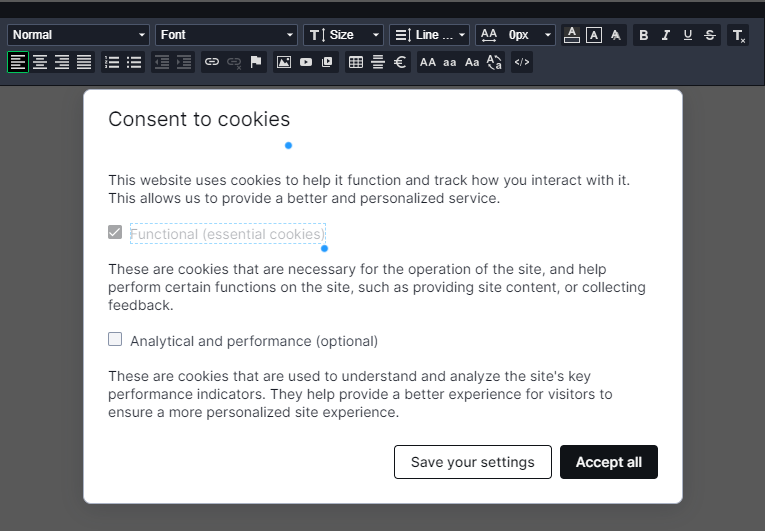The width and height of the screenshot is (765, 531).
Task: Click the Bold formatting icon
Action: [643, 35]
